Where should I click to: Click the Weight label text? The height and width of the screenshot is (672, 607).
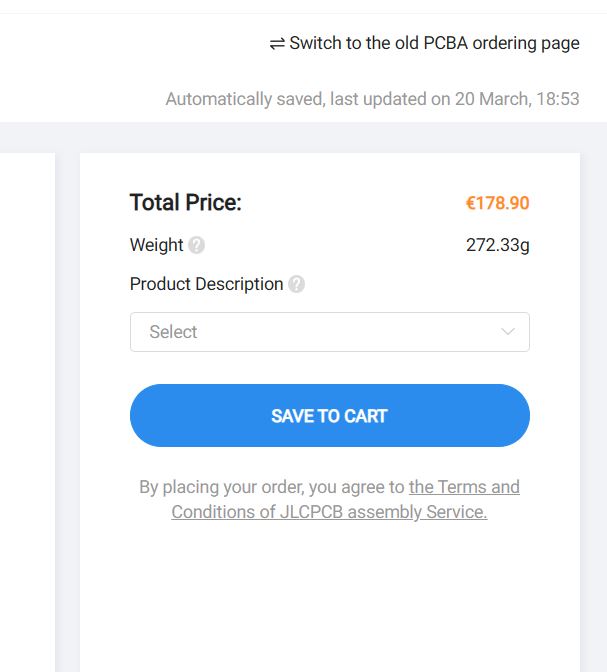(156, 245)
